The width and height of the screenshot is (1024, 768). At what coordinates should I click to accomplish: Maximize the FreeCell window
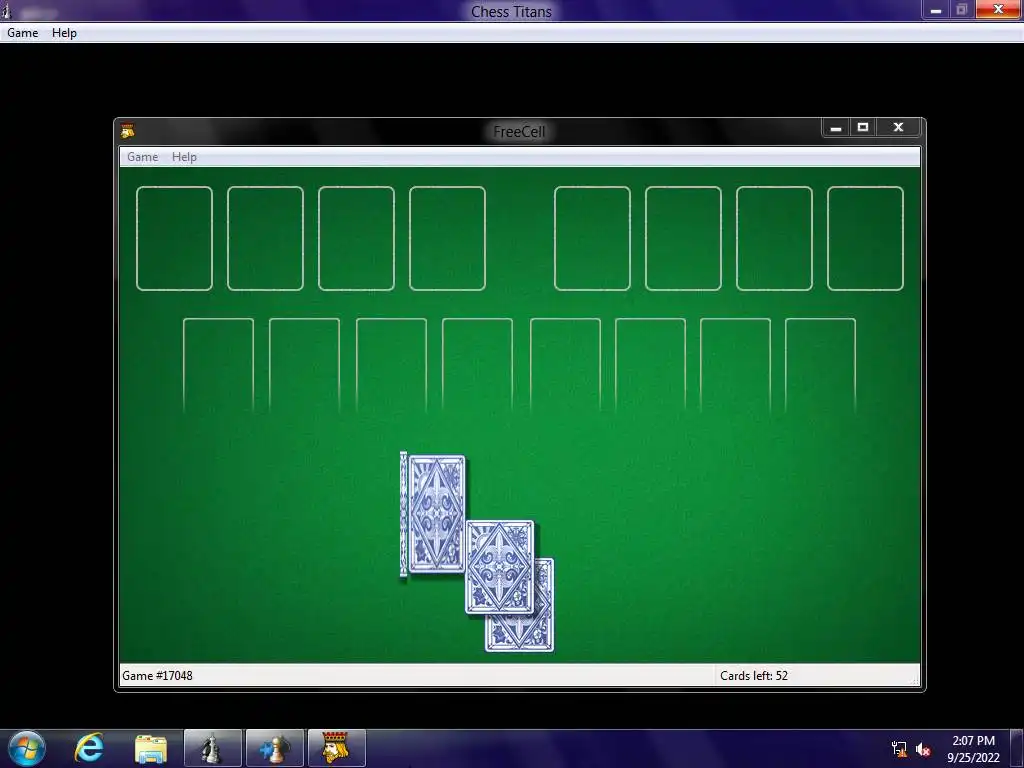tap(863, 128)
